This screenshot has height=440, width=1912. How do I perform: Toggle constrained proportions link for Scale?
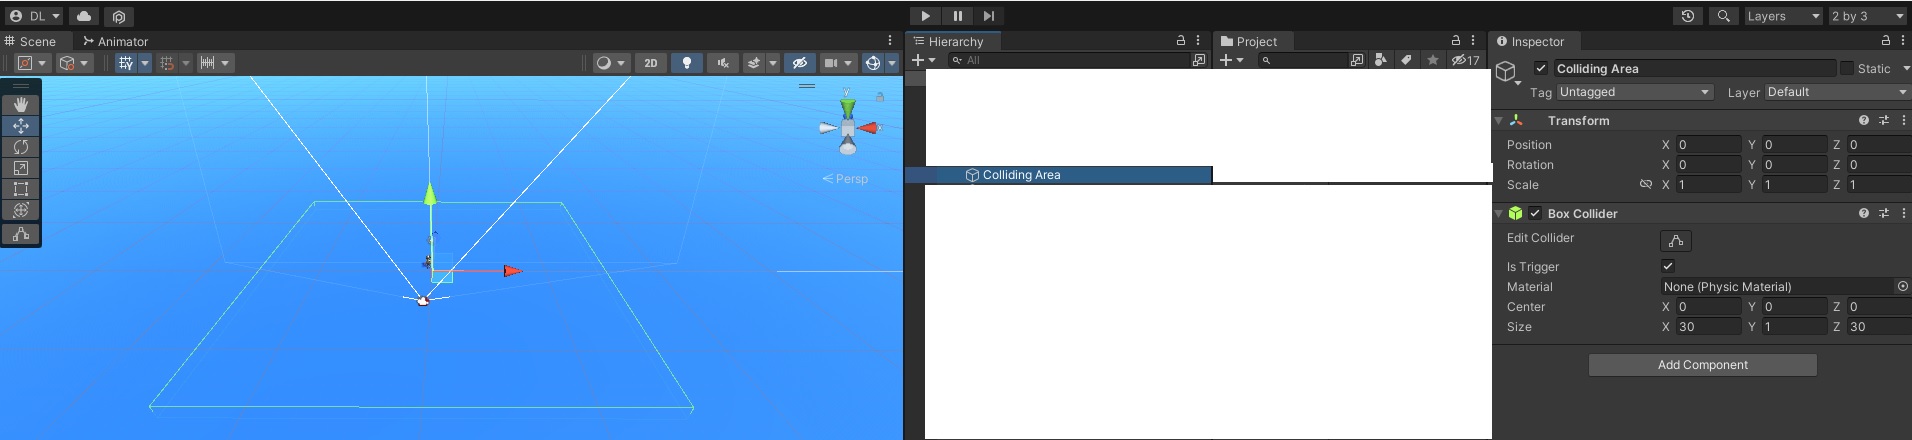pyautogui.click(x=1645, y=185)
